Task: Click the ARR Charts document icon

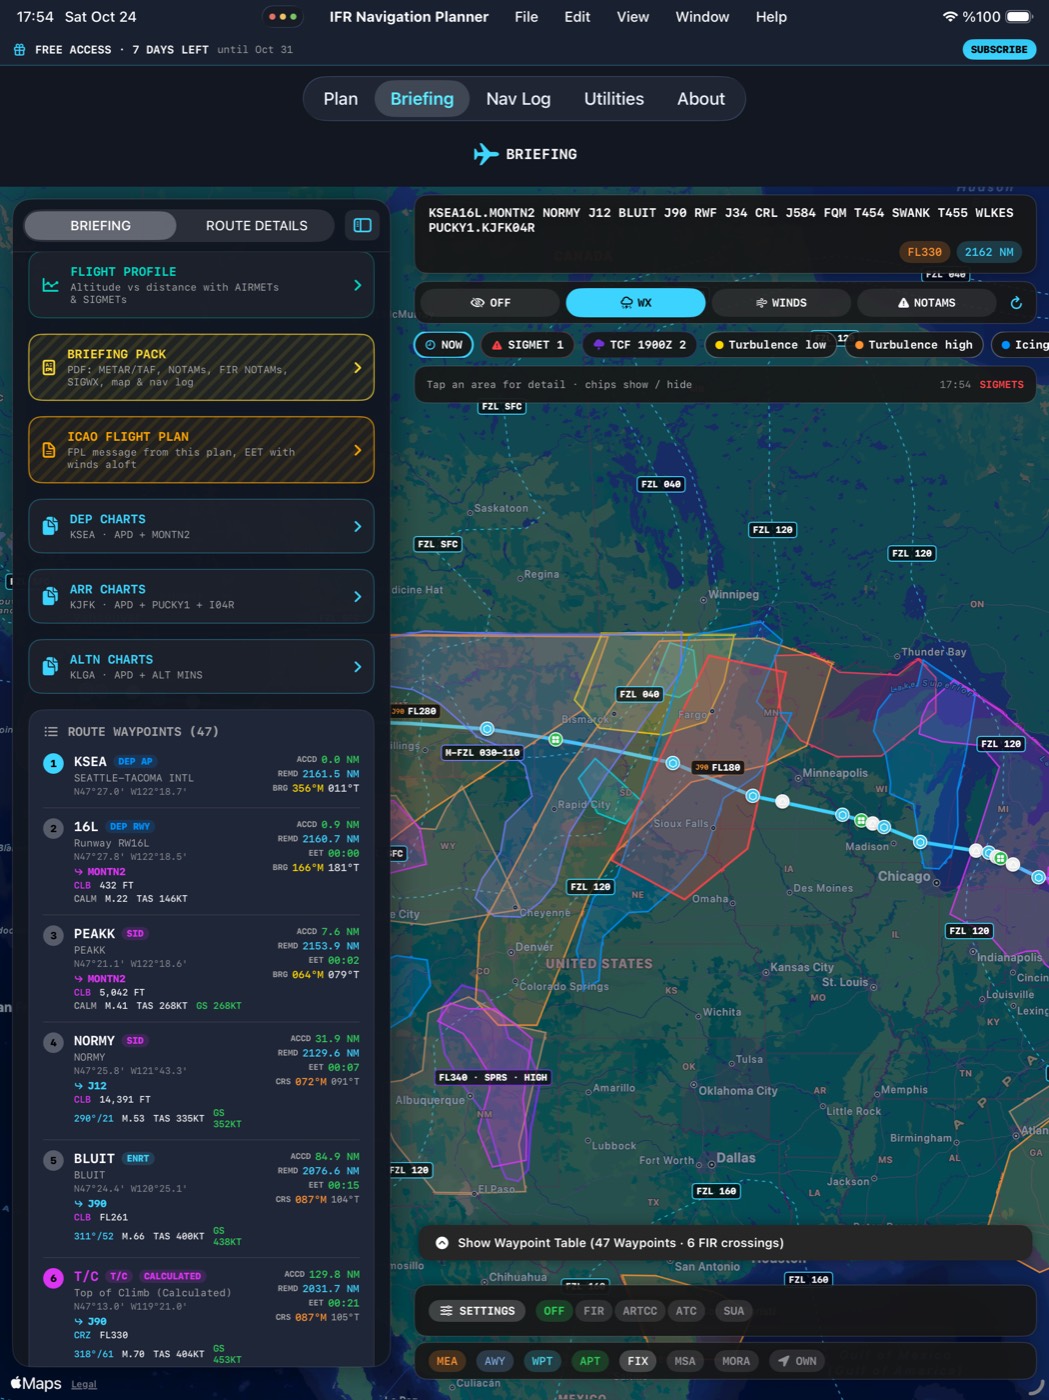Action: click(x=50, y=596)
